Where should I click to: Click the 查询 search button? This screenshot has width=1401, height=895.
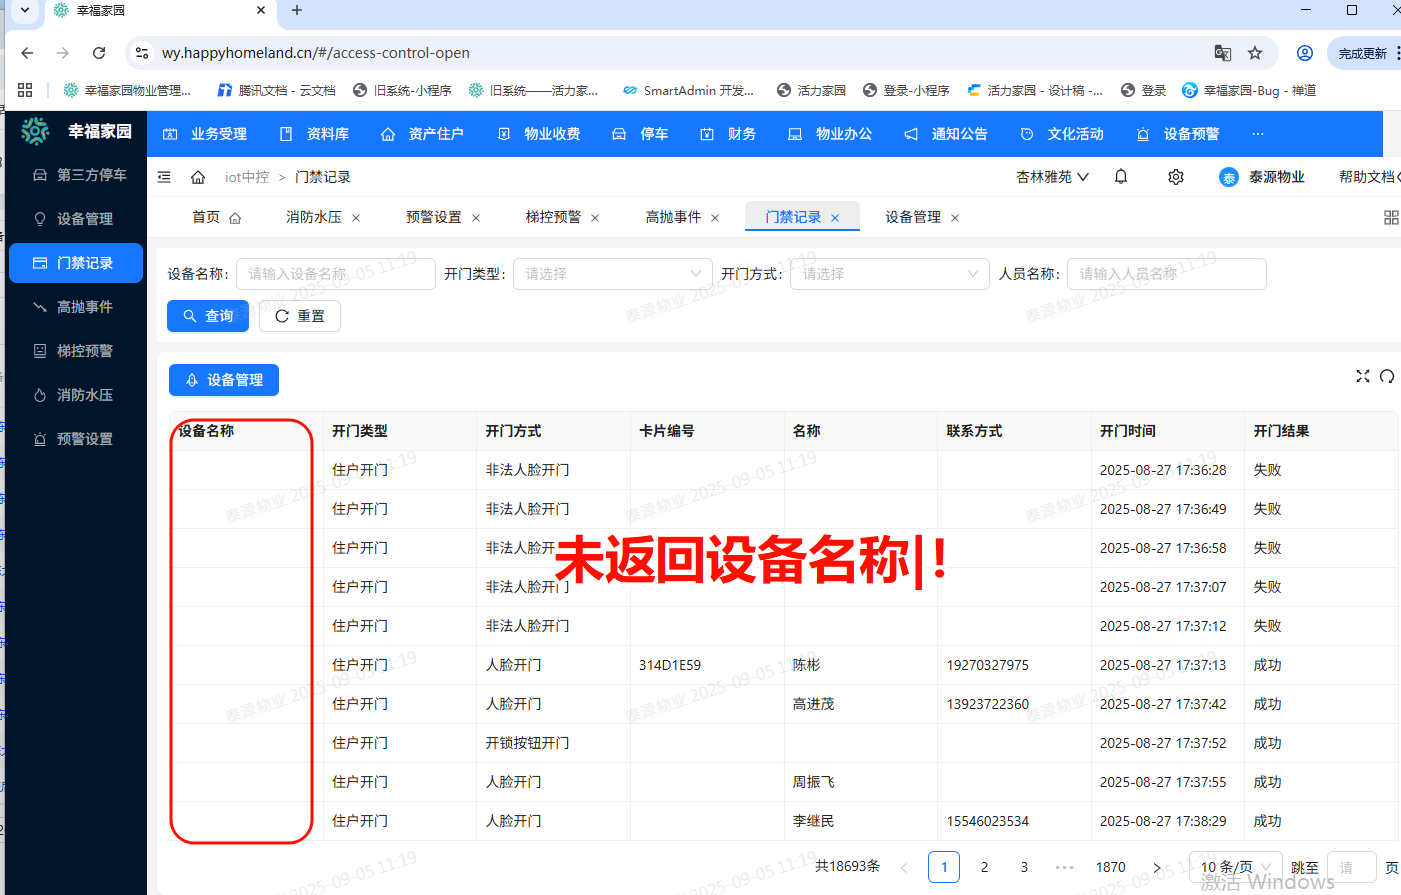pyautogui.click(x=208, y=316)
